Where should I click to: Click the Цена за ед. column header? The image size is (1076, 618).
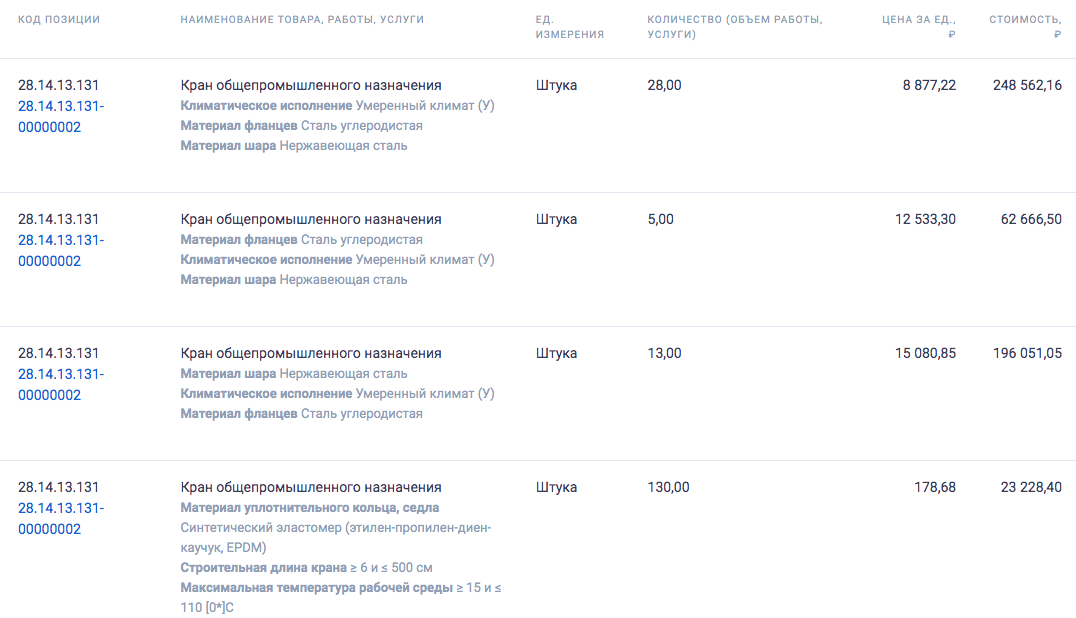click(918, 27)
